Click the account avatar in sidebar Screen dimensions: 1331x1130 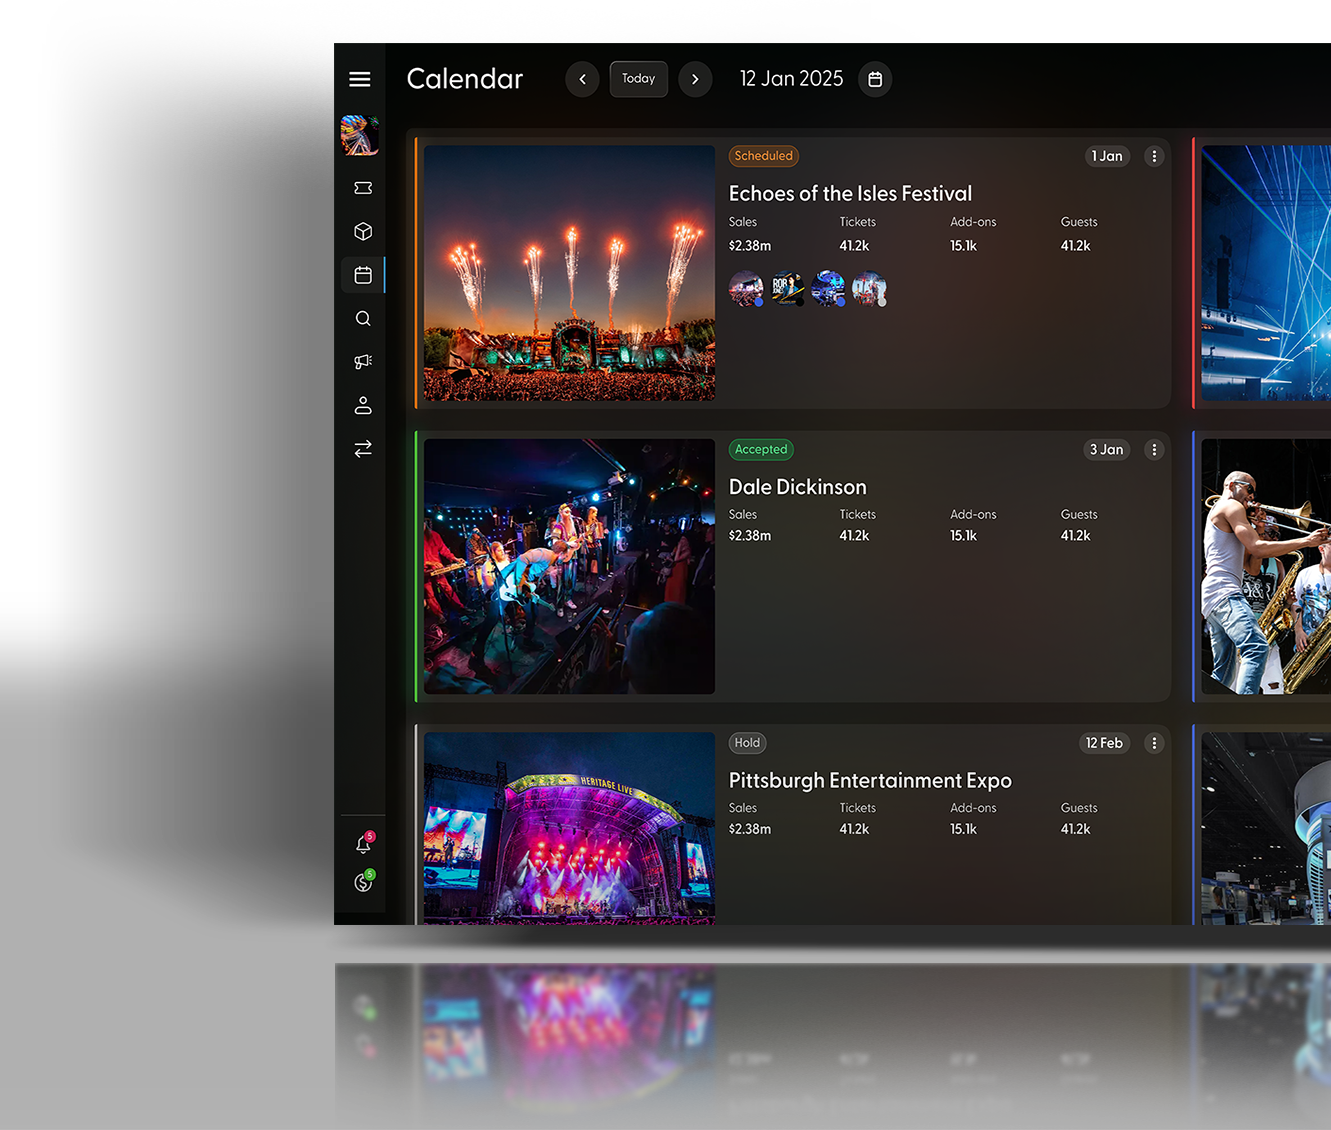tap(360, 135)
